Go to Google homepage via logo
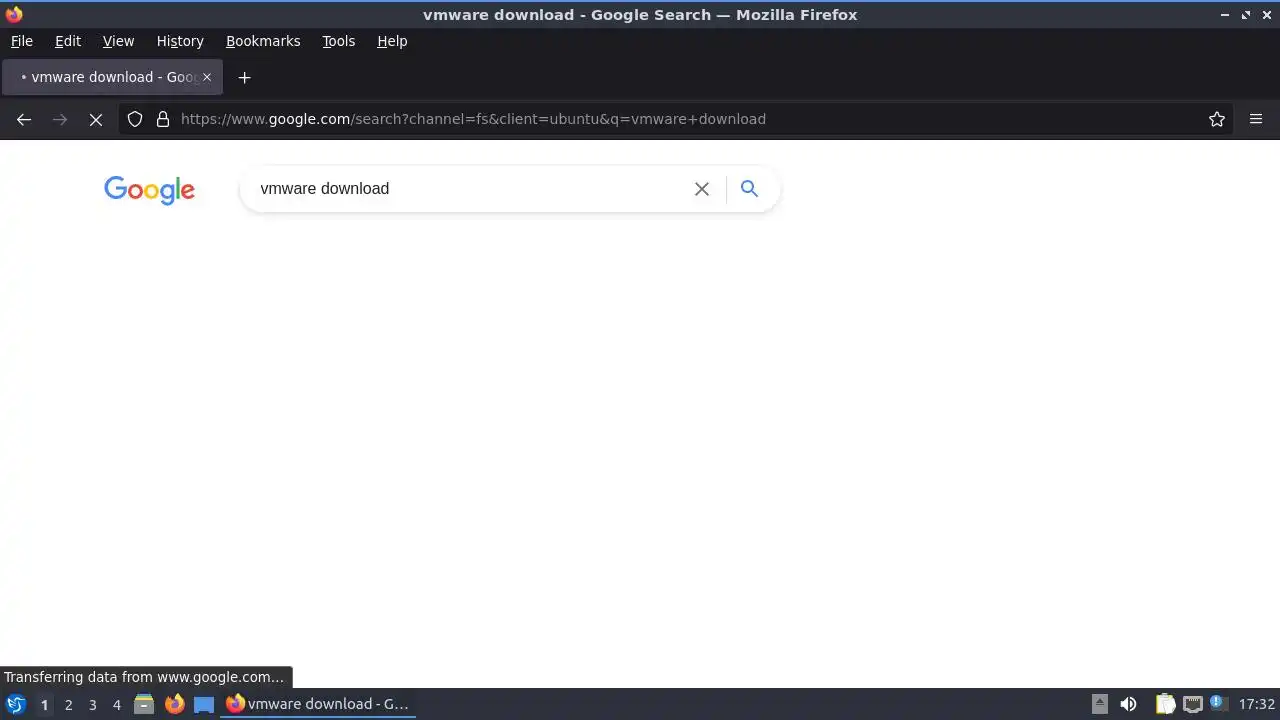 [x=149, y=190]
